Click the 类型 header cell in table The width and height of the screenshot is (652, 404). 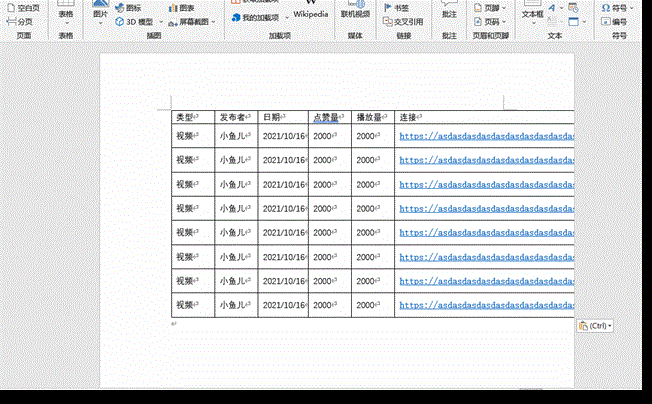pos(186,117)
